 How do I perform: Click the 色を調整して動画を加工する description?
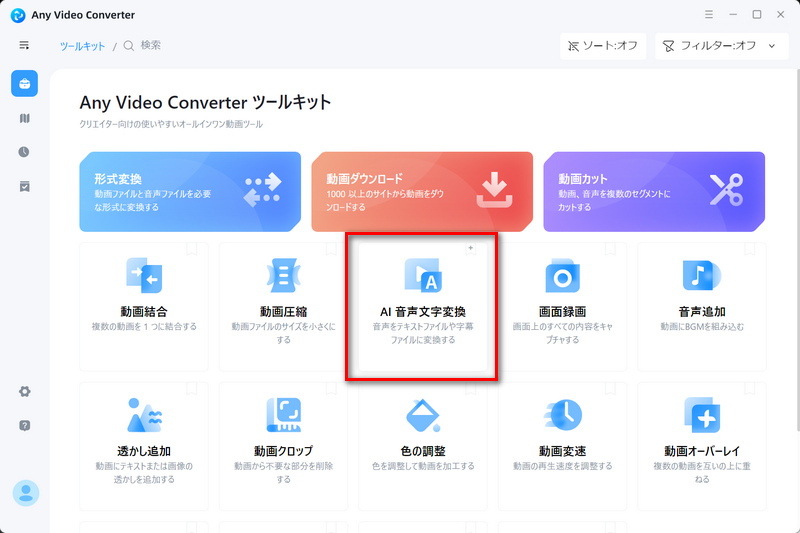423,466
